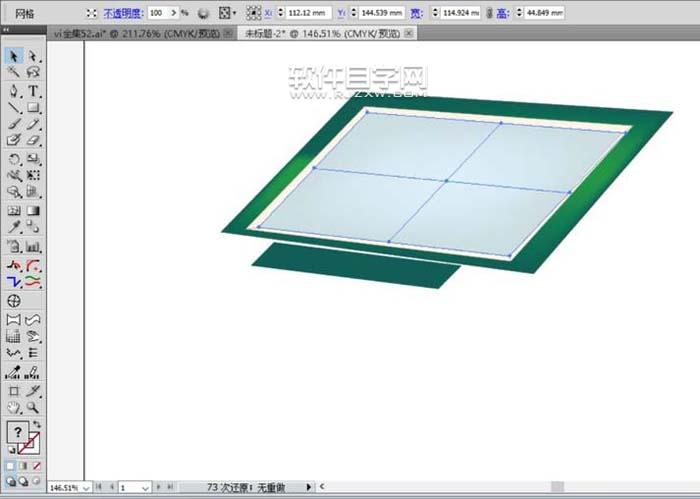Select the Rotate tool
The image size is (700, 499).
[x=14, y=159]
